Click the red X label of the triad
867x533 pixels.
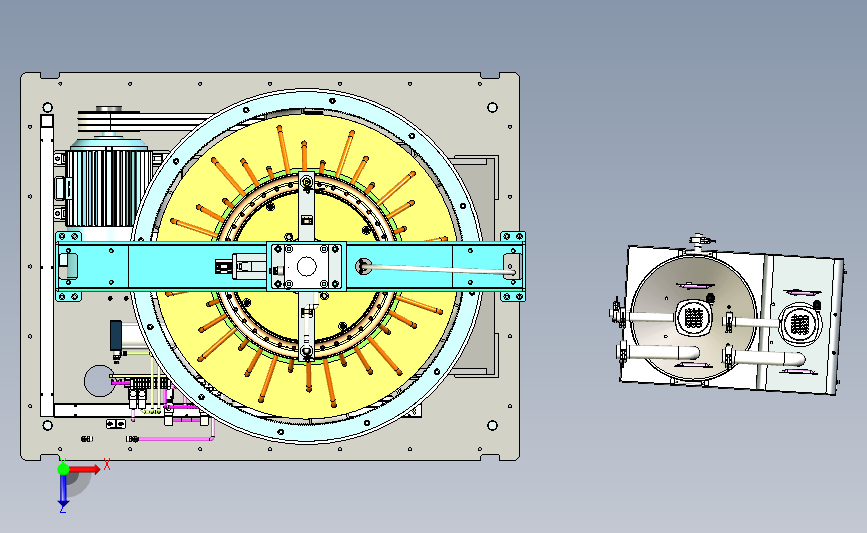pyautogui.click(x=107, y=465)
